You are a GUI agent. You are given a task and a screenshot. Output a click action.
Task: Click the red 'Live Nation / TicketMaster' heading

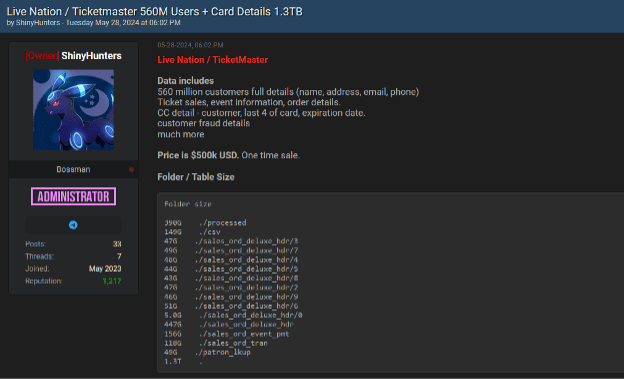tap(213, 60)
